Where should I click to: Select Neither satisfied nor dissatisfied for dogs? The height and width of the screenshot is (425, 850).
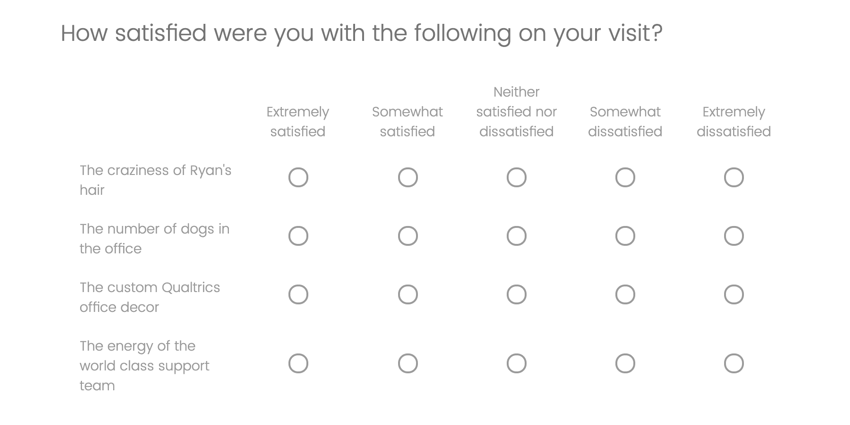tap(516, 236)
